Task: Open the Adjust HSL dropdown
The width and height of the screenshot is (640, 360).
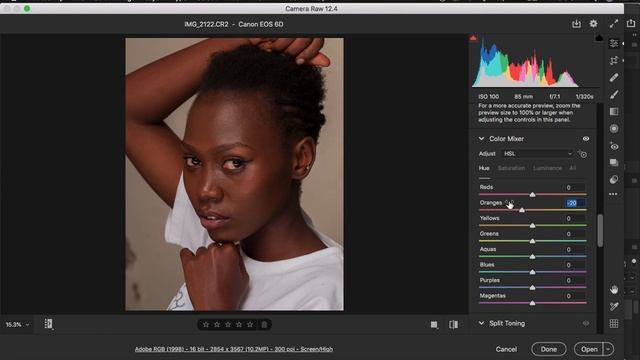Action: (x=538, y=154)
